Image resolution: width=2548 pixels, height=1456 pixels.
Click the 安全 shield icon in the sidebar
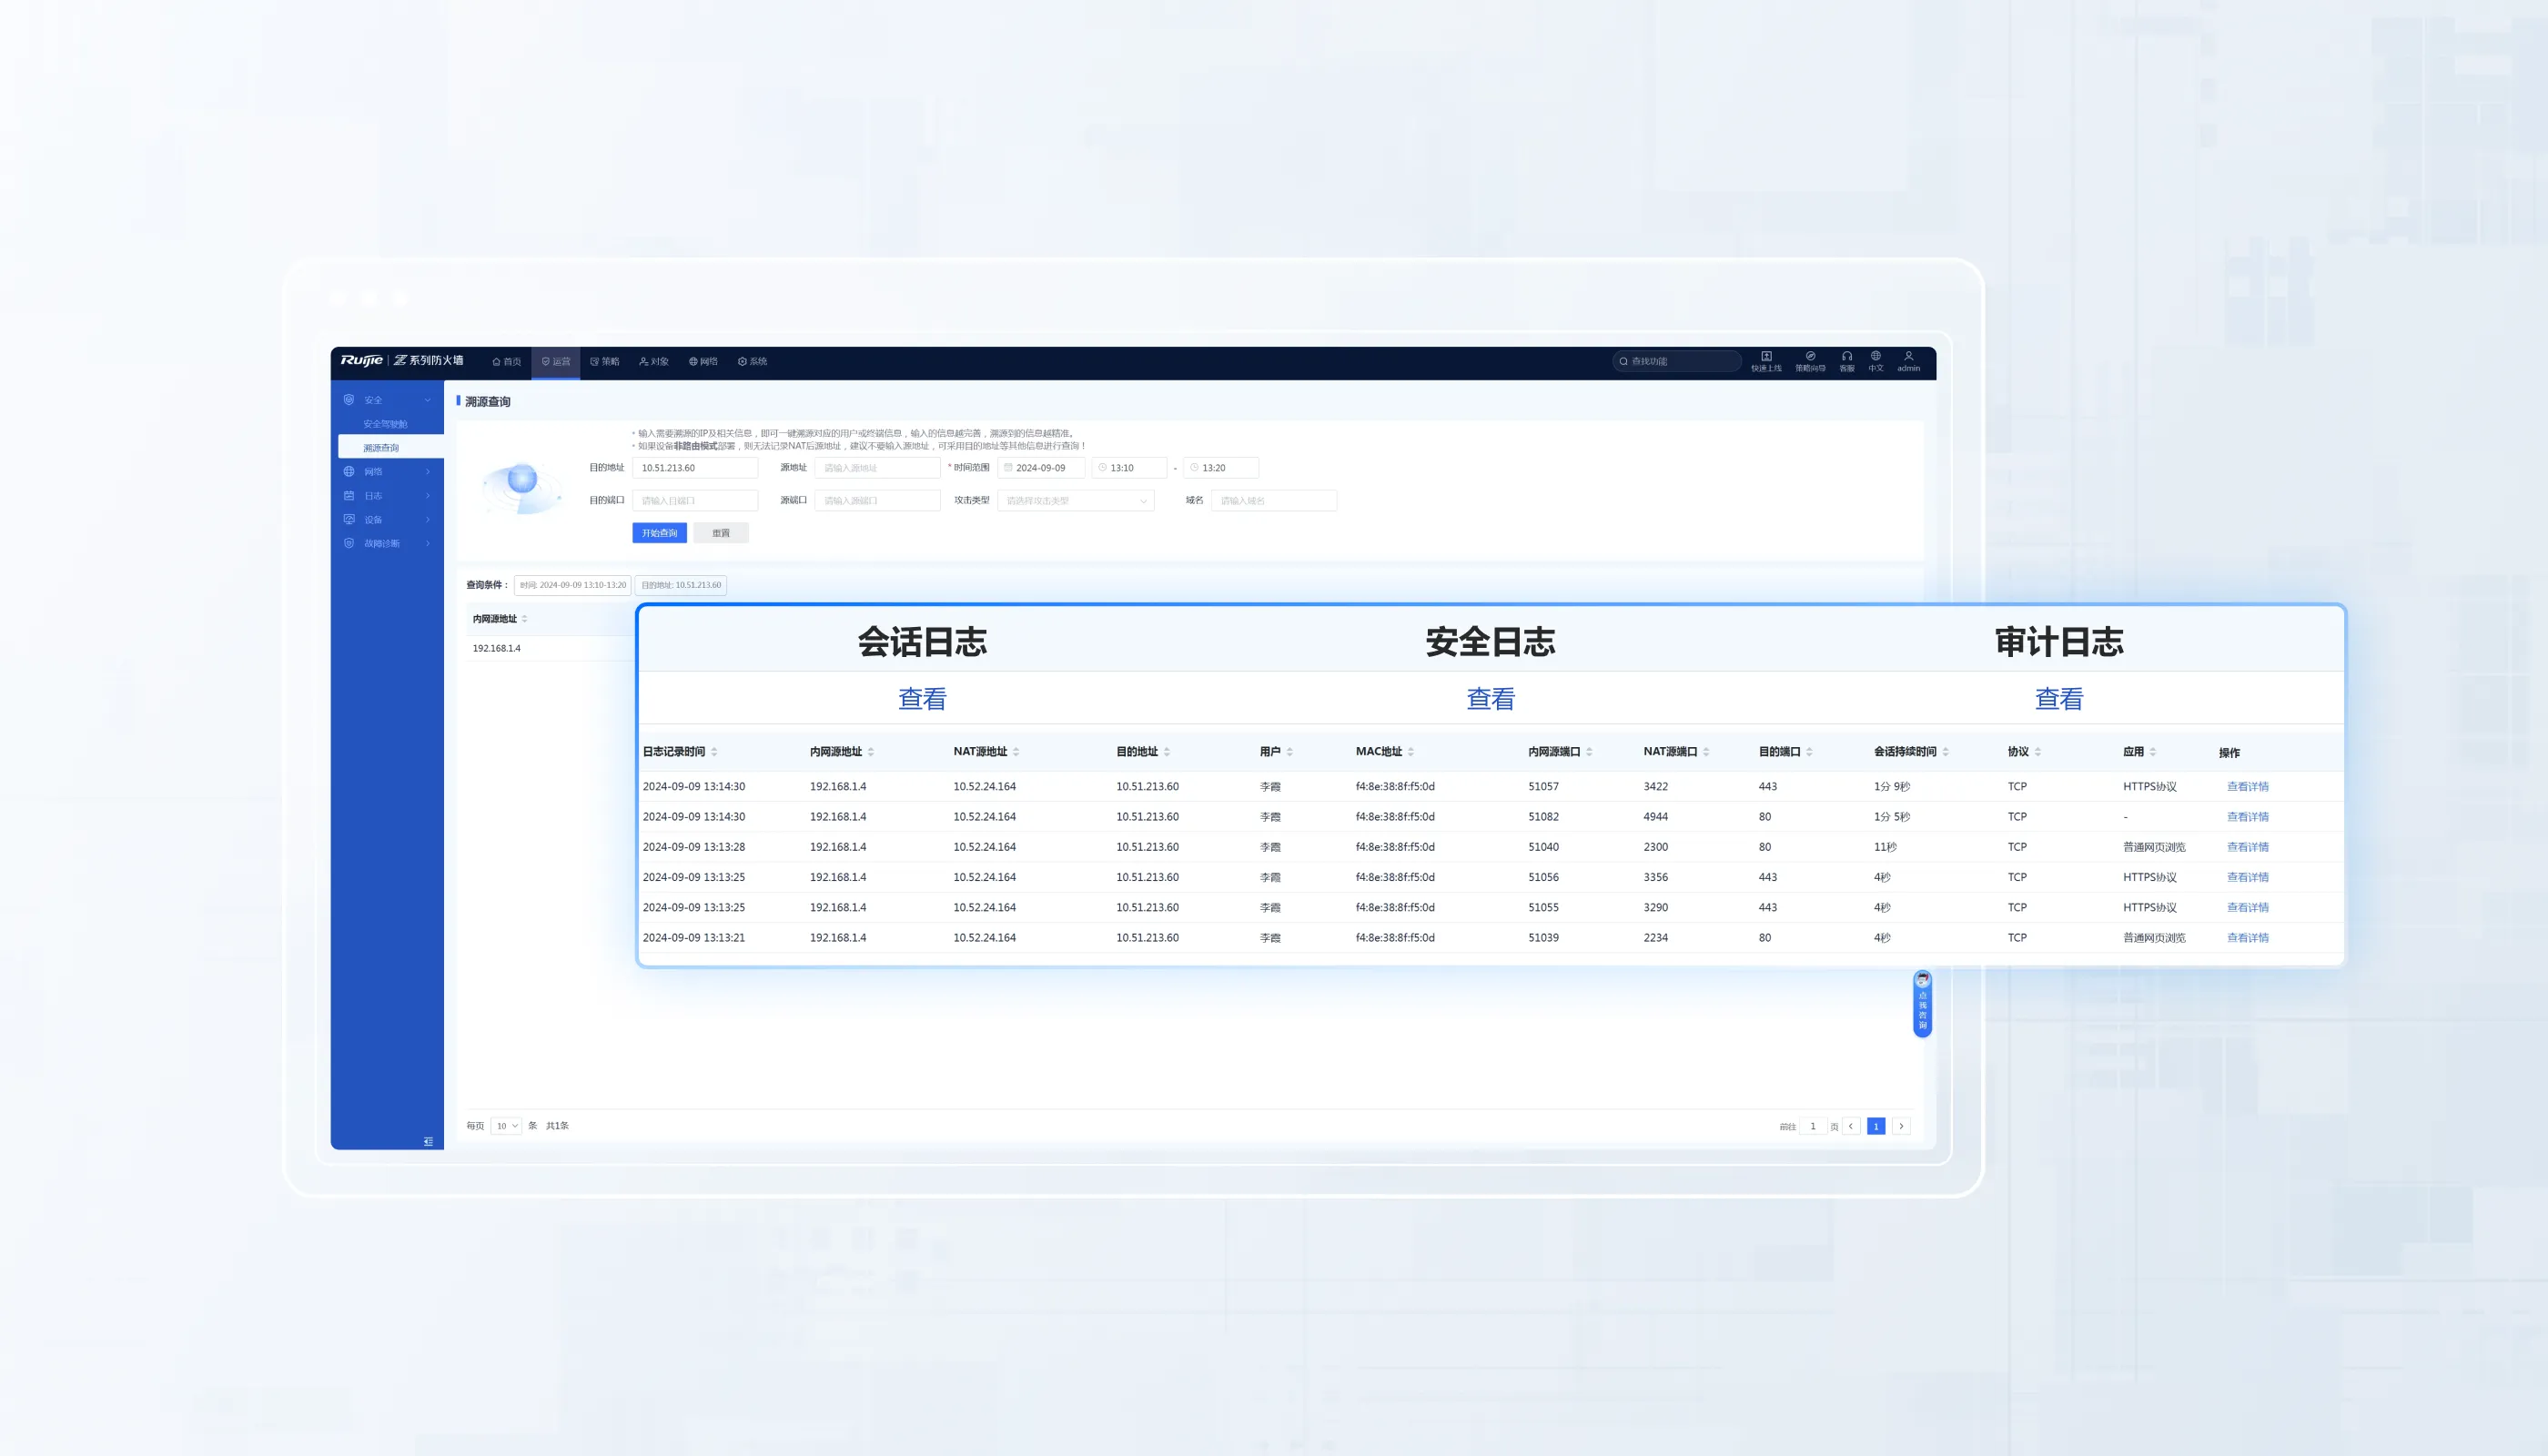point(349,400)
